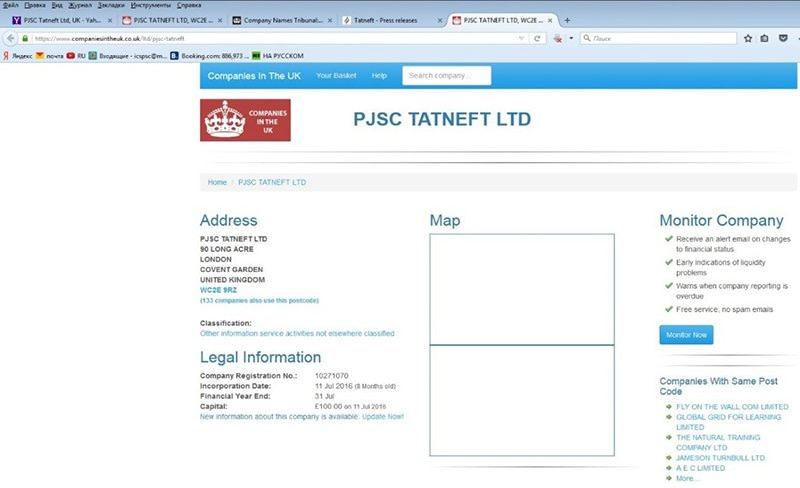Screen dimensions: 800x488
Task: Click Your Basket in the navbar
Action: click(x=336, y=76)
